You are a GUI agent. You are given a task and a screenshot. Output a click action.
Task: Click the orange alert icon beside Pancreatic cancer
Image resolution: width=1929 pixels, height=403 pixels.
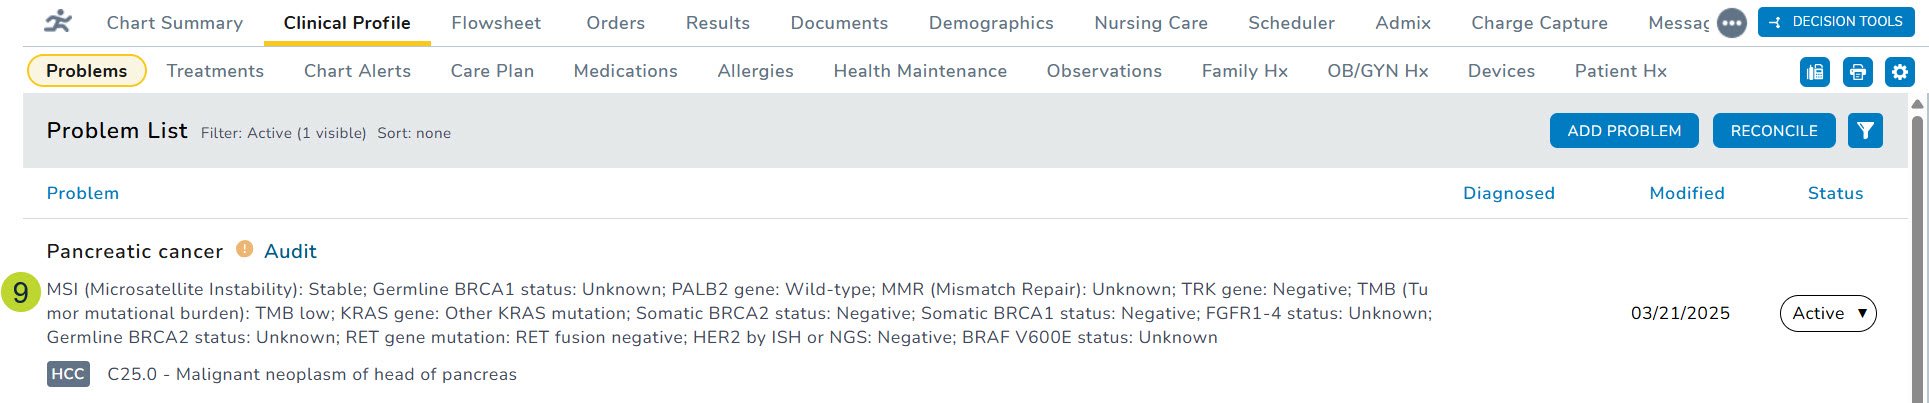pyautogui.click(x=244, y=249)
